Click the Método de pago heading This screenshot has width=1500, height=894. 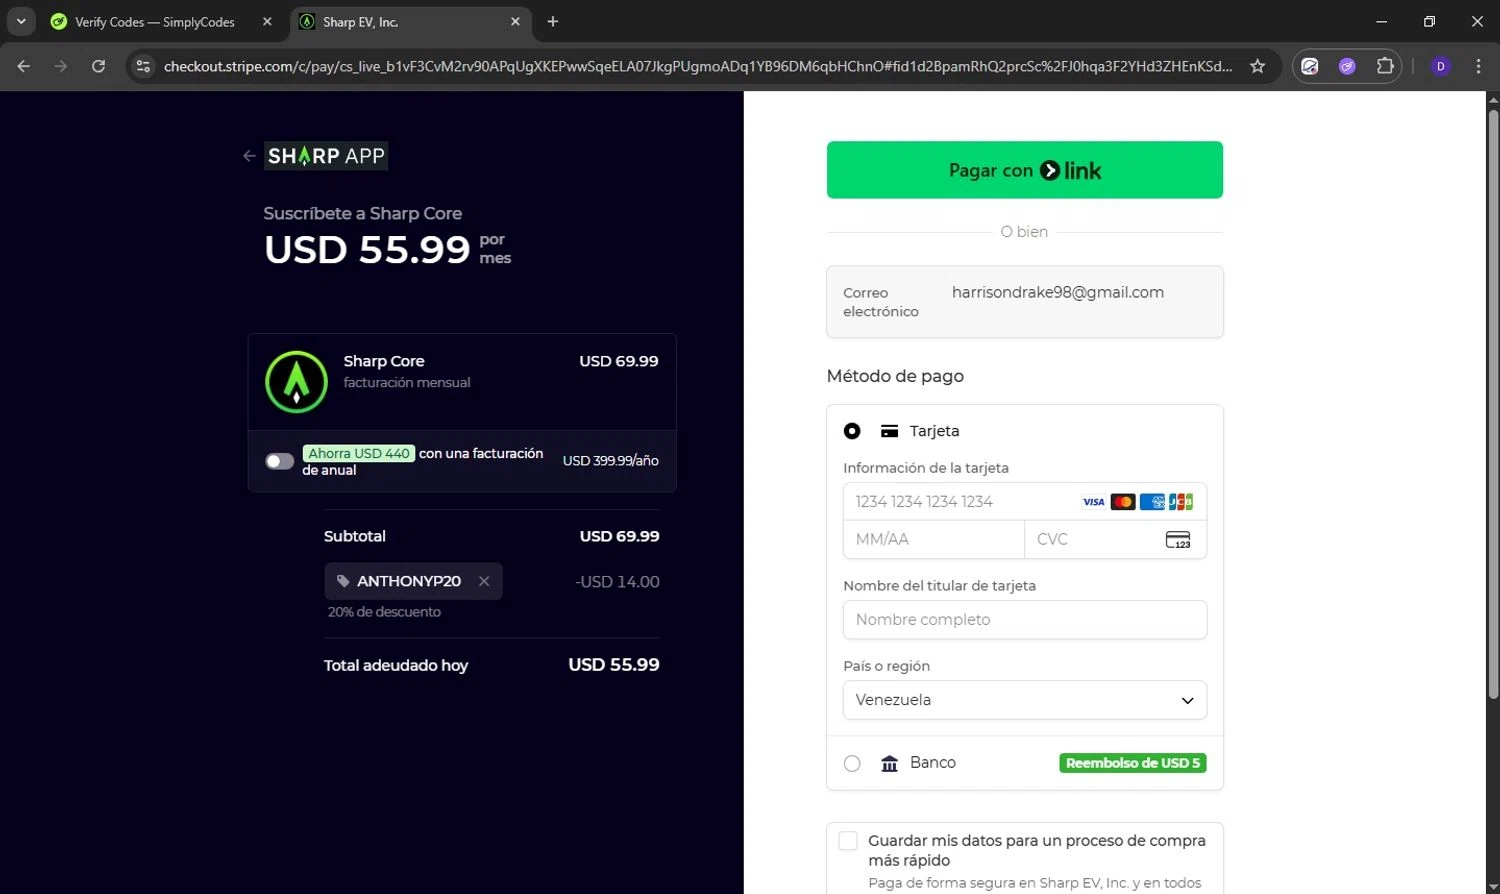[895, 376]
